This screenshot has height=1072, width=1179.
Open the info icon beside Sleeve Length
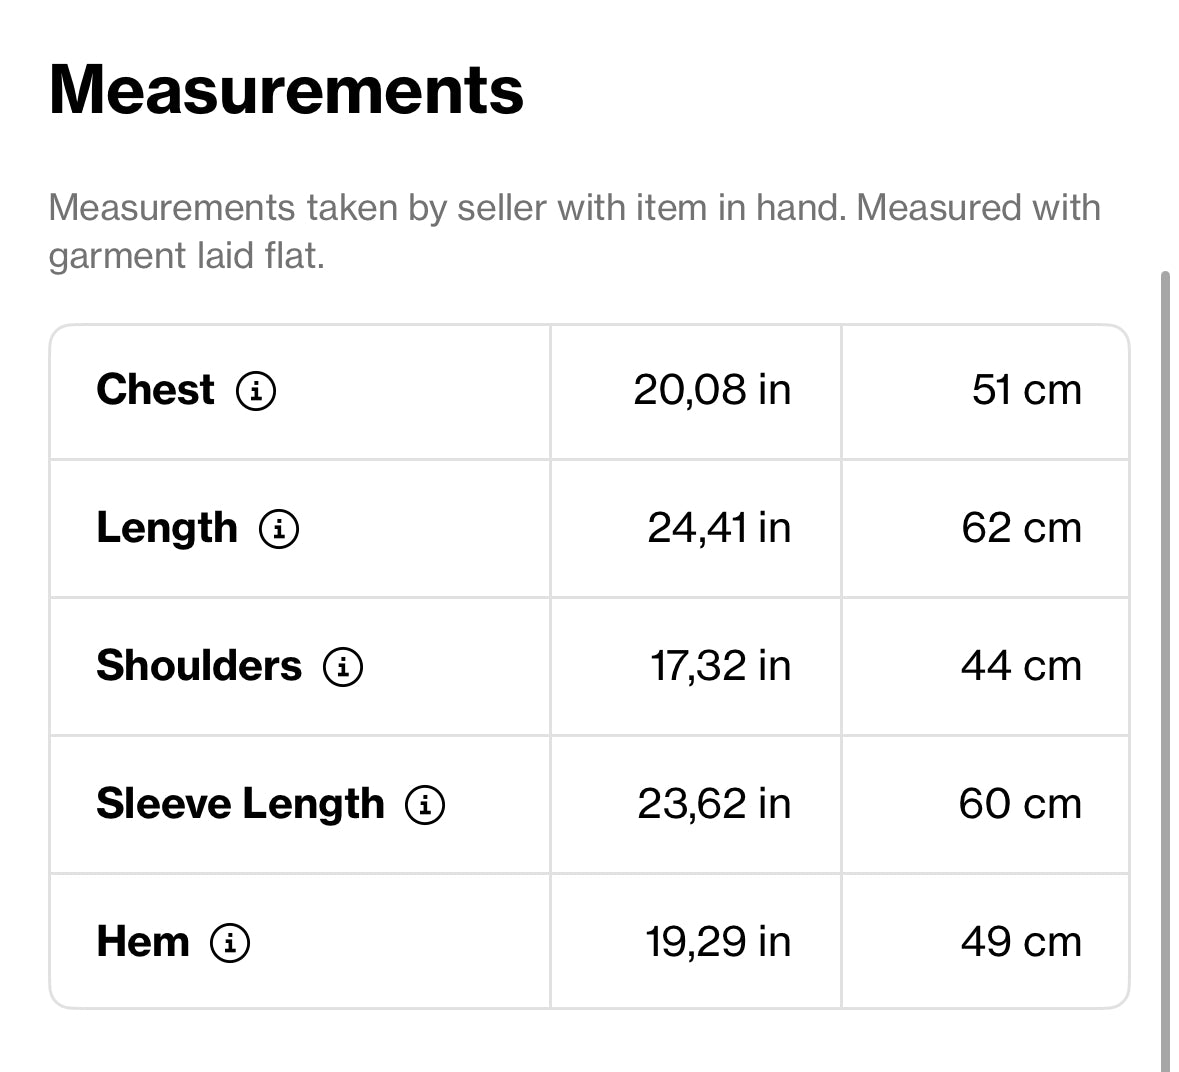(x=425, y=804)
